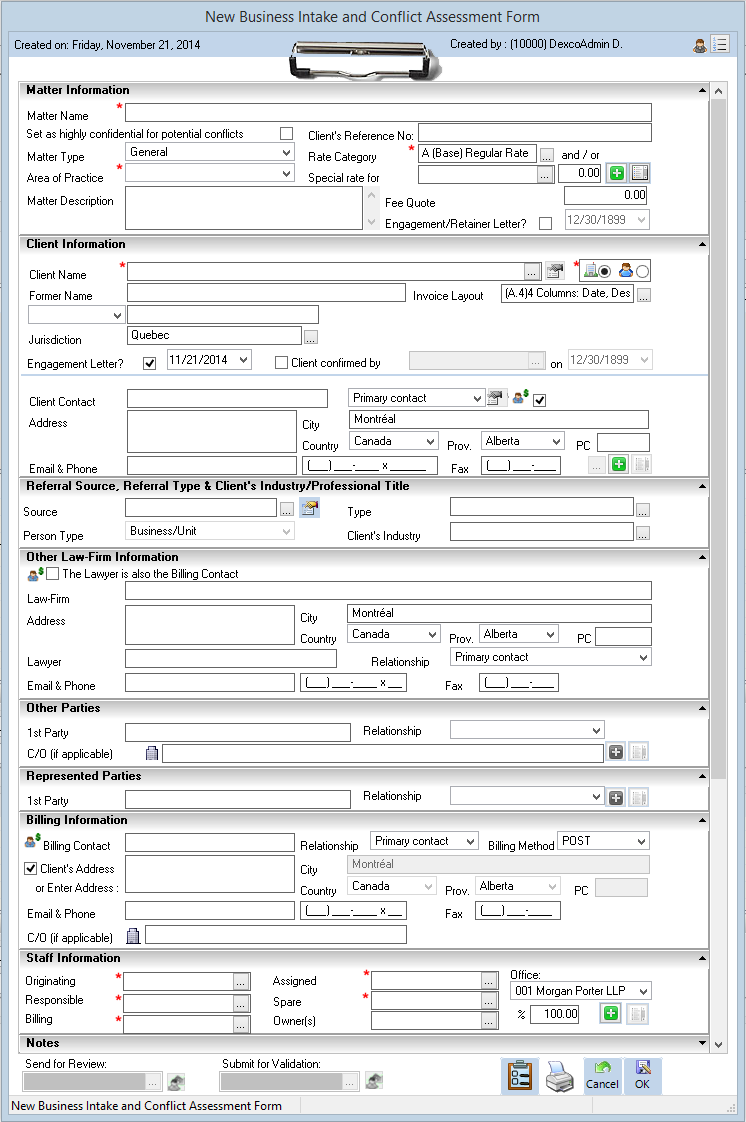Click the Fee Quote amount field
Viewport: 746px width, 1122px height.
(606, 195)
